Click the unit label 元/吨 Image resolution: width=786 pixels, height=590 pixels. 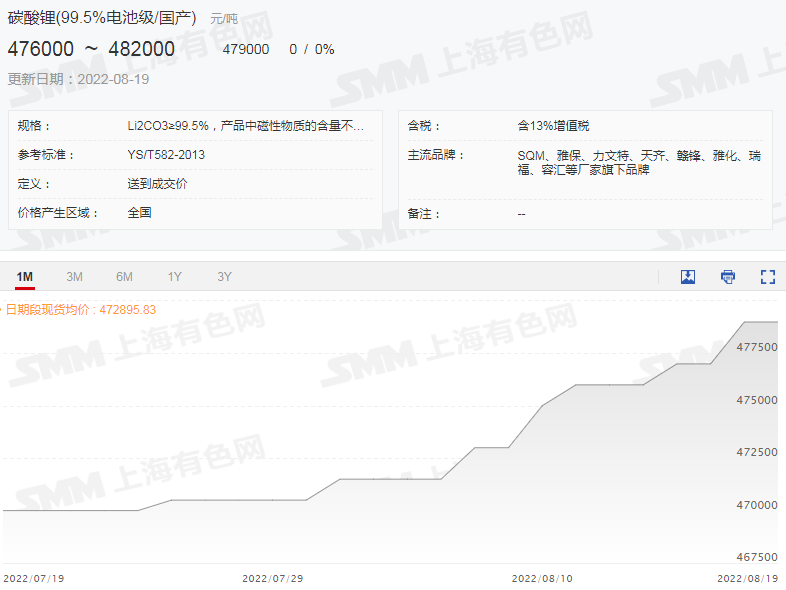[224, 19]
